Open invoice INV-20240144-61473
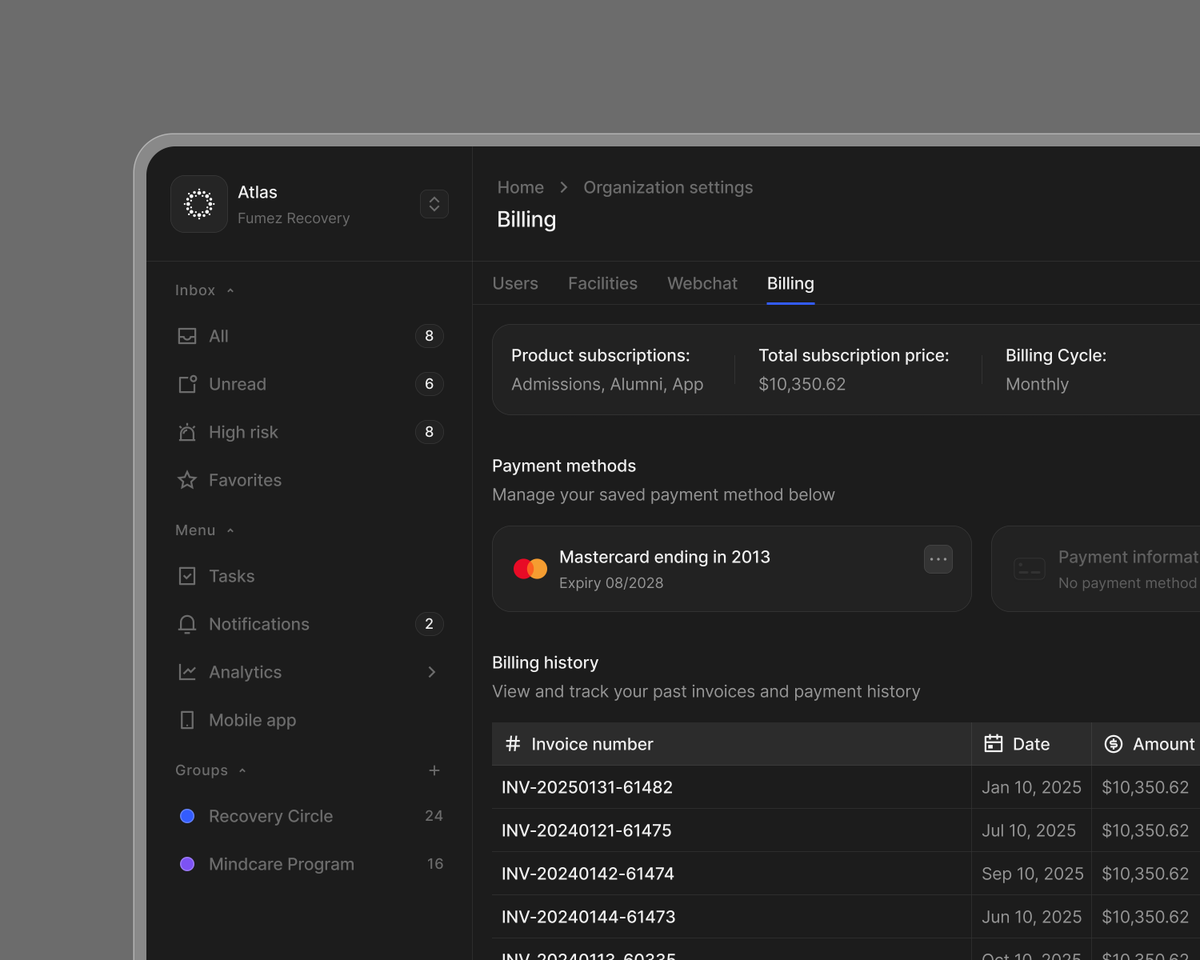 click(588, 916)
